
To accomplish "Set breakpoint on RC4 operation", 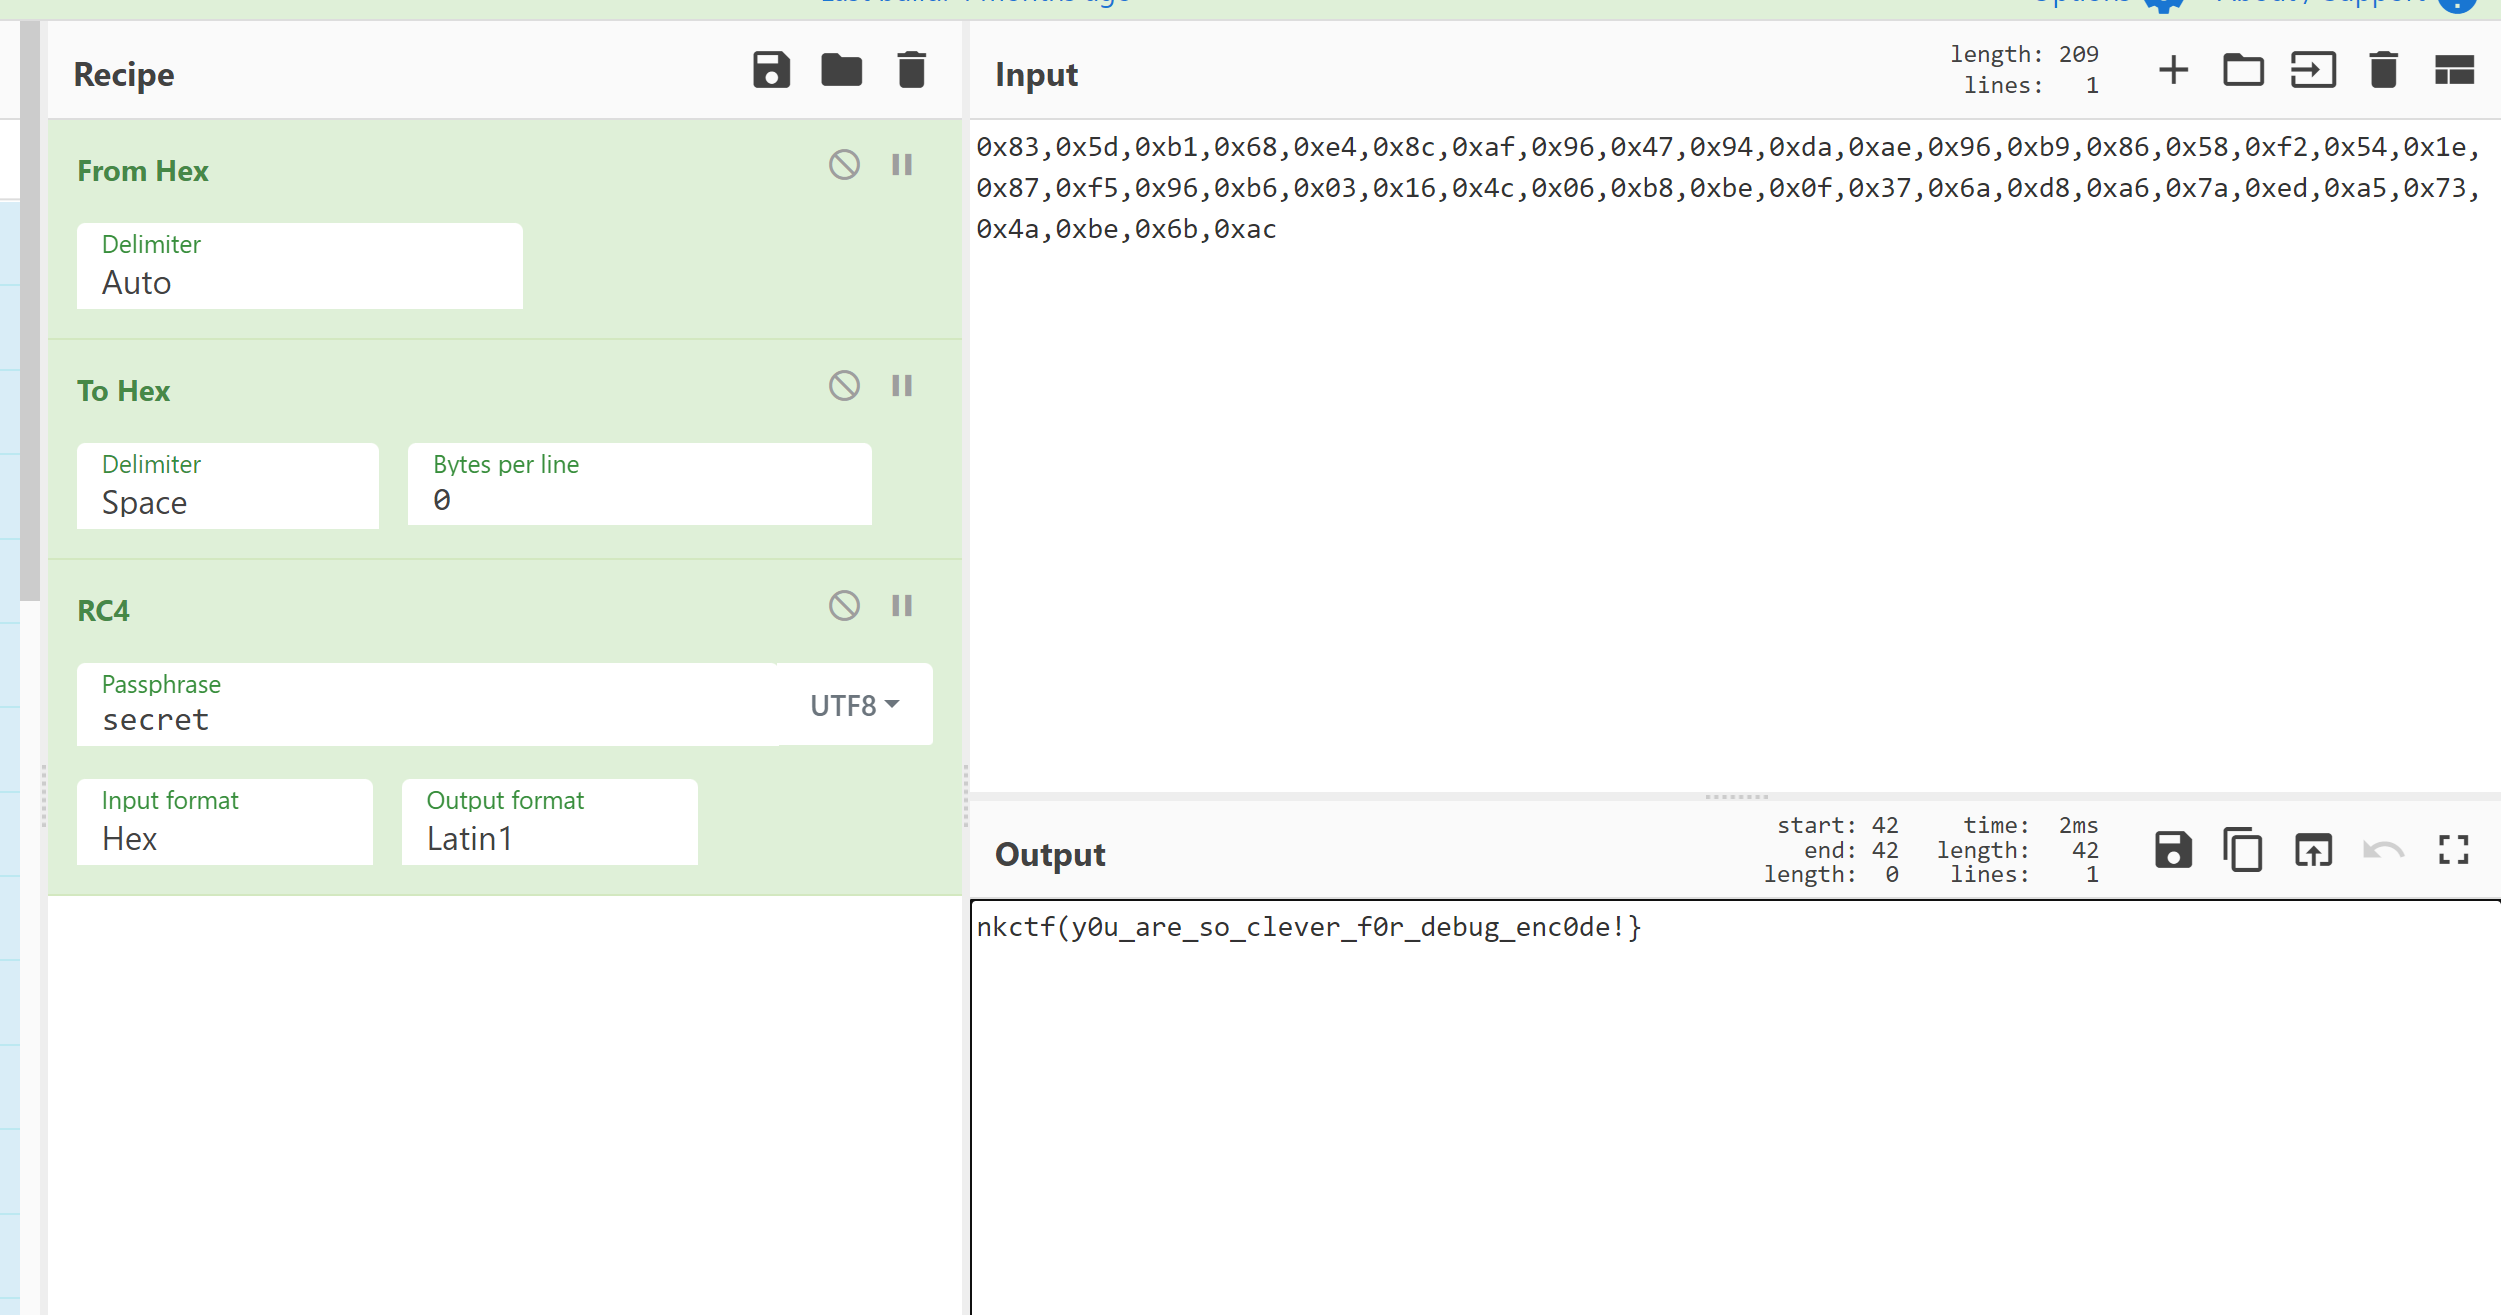I will coord(902,605).
